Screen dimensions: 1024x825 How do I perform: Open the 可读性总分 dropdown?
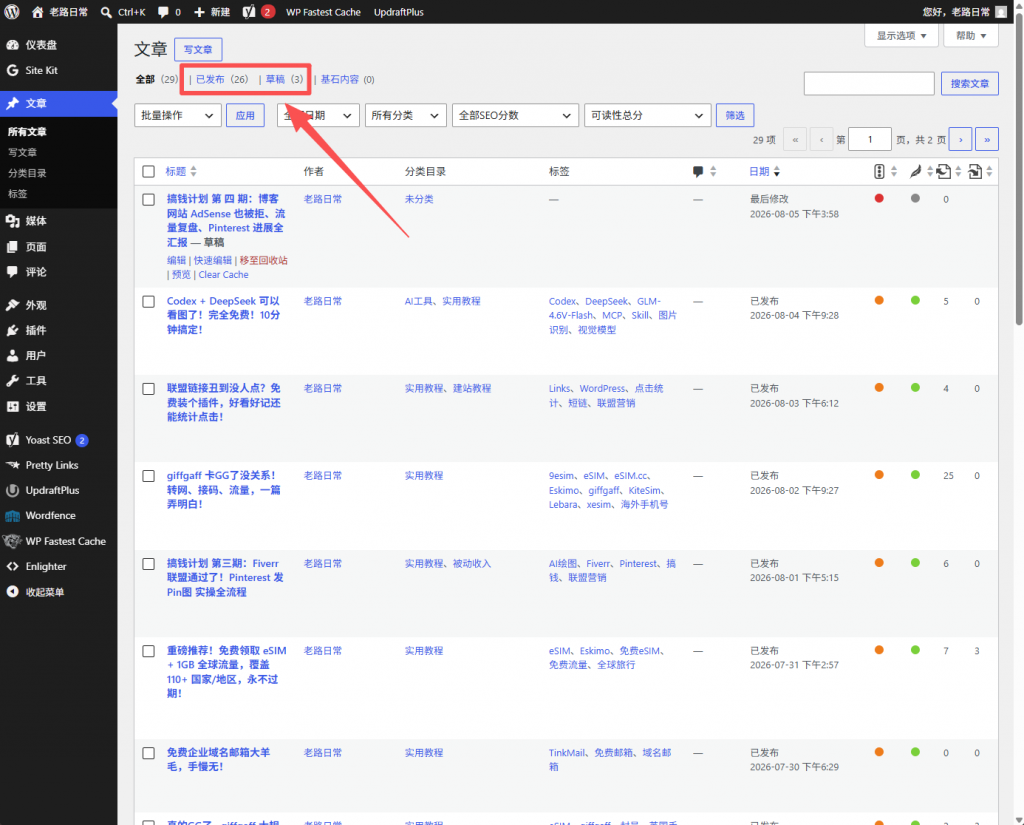[647, 116]
